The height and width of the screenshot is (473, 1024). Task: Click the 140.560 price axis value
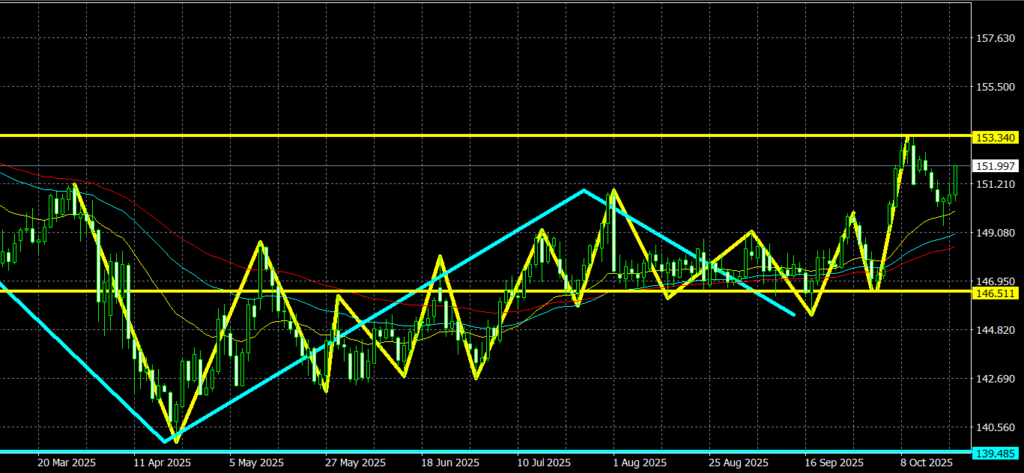(995, 428)
